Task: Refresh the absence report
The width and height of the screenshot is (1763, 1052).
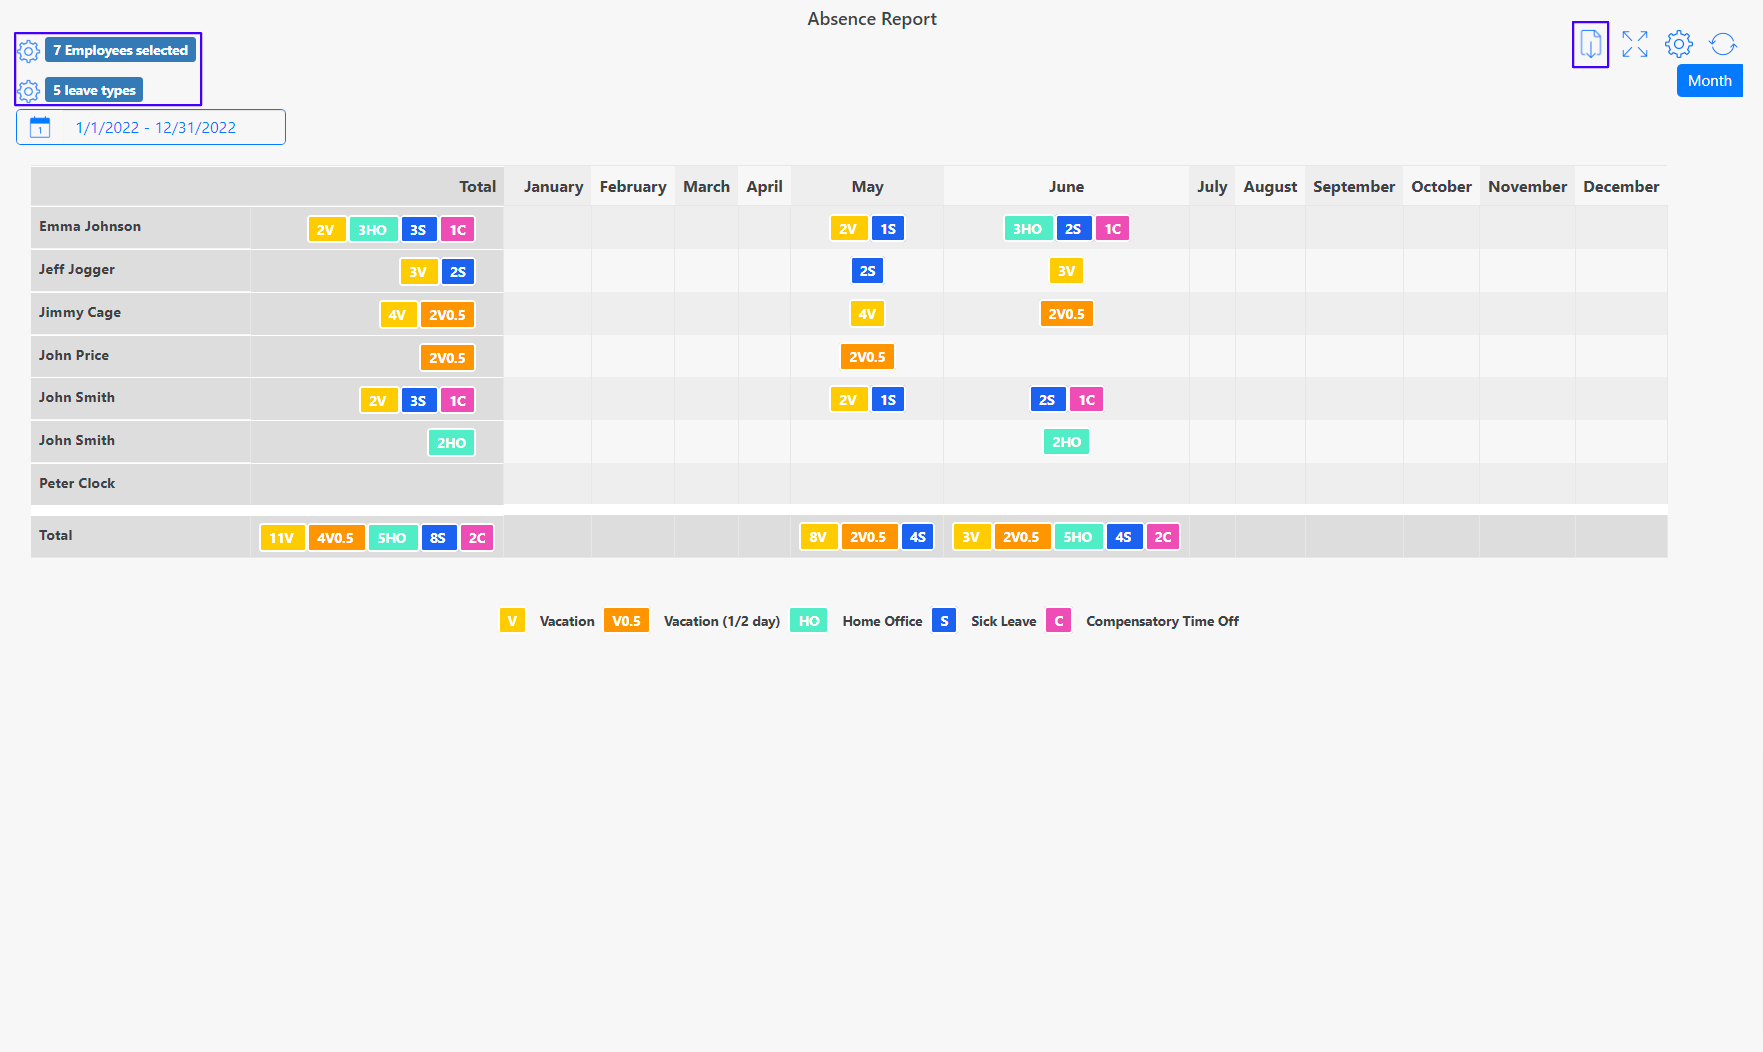Action: click(1723, 44)
